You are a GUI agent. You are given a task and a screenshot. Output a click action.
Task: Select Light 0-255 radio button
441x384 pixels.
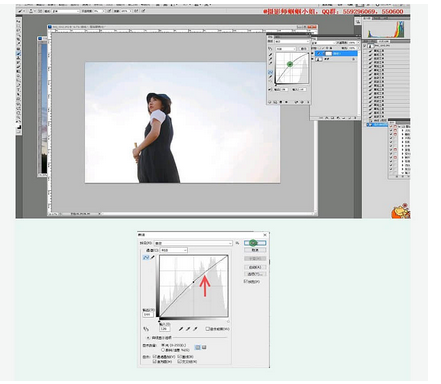(x=163, y=345)
